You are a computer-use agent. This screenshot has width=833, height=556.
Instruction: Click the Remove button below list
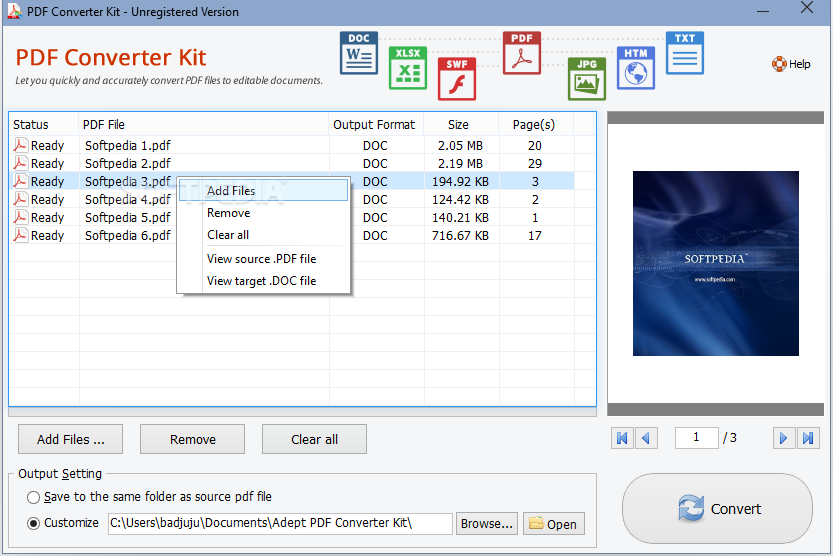tap(192, 439)
